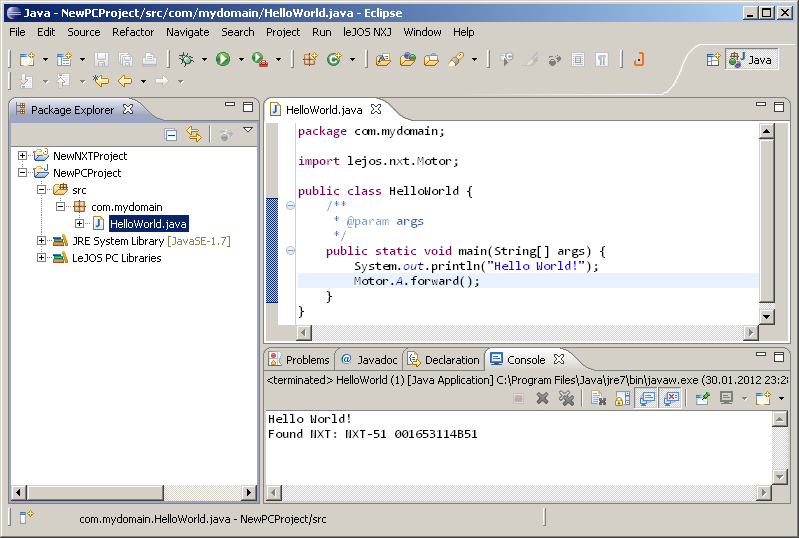Expand the HelloWorld.java tree node

[x=79, y=224]
